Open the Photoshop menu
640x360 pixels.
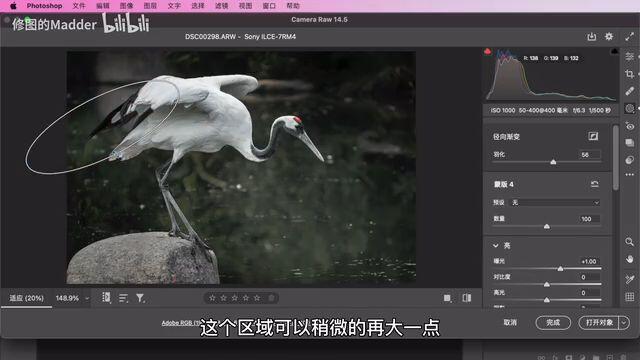click(44, 6)
